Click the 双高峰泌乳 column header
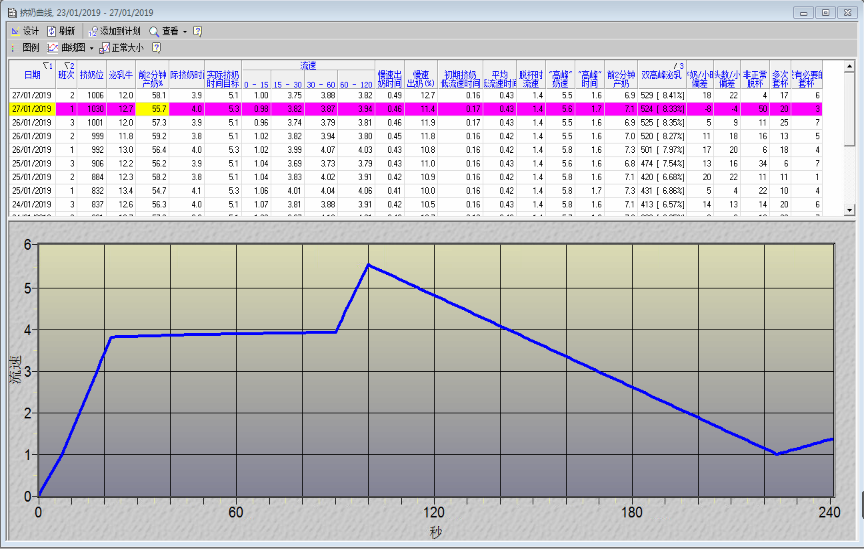 coord(661,74)
